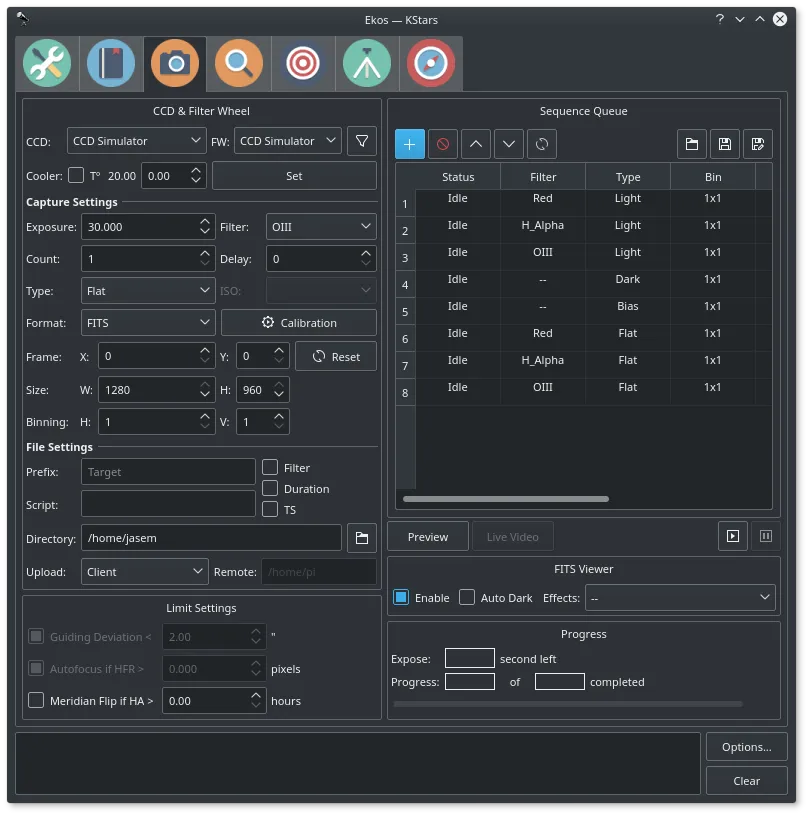The width and height of the screenshot is (809, 816).
Task: Open the Calibration options
Action: click(x=299, y=323)
